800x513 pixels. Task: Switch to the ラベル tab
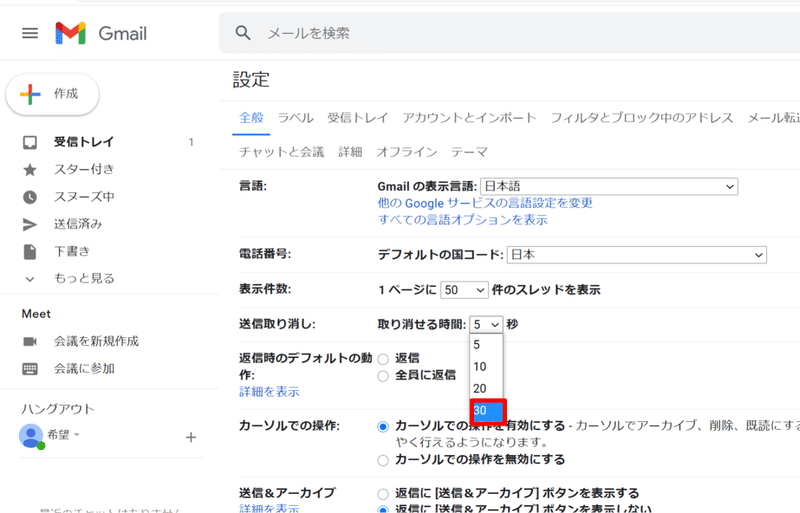[x=295, y=118]
